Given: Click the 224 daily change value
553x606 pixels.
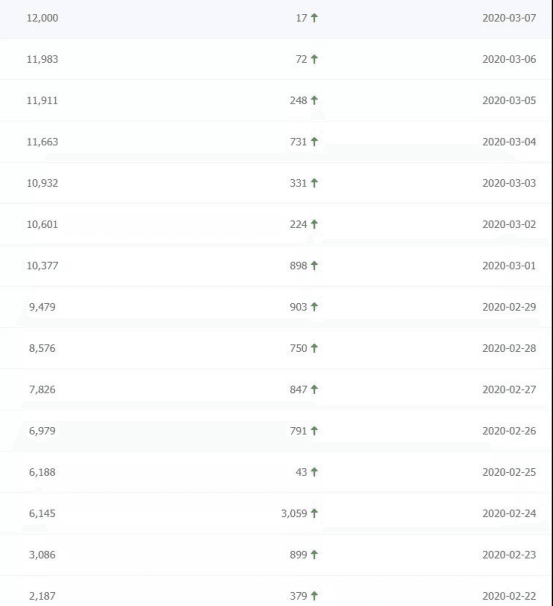Looking at the screenshot, I should [298, 224].
